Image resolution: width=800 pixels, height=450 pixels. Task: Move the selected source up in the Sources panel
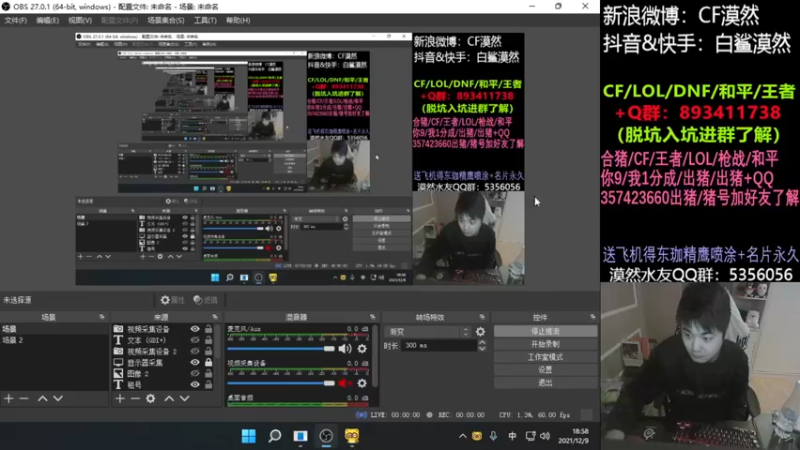(x=169, y=398)
